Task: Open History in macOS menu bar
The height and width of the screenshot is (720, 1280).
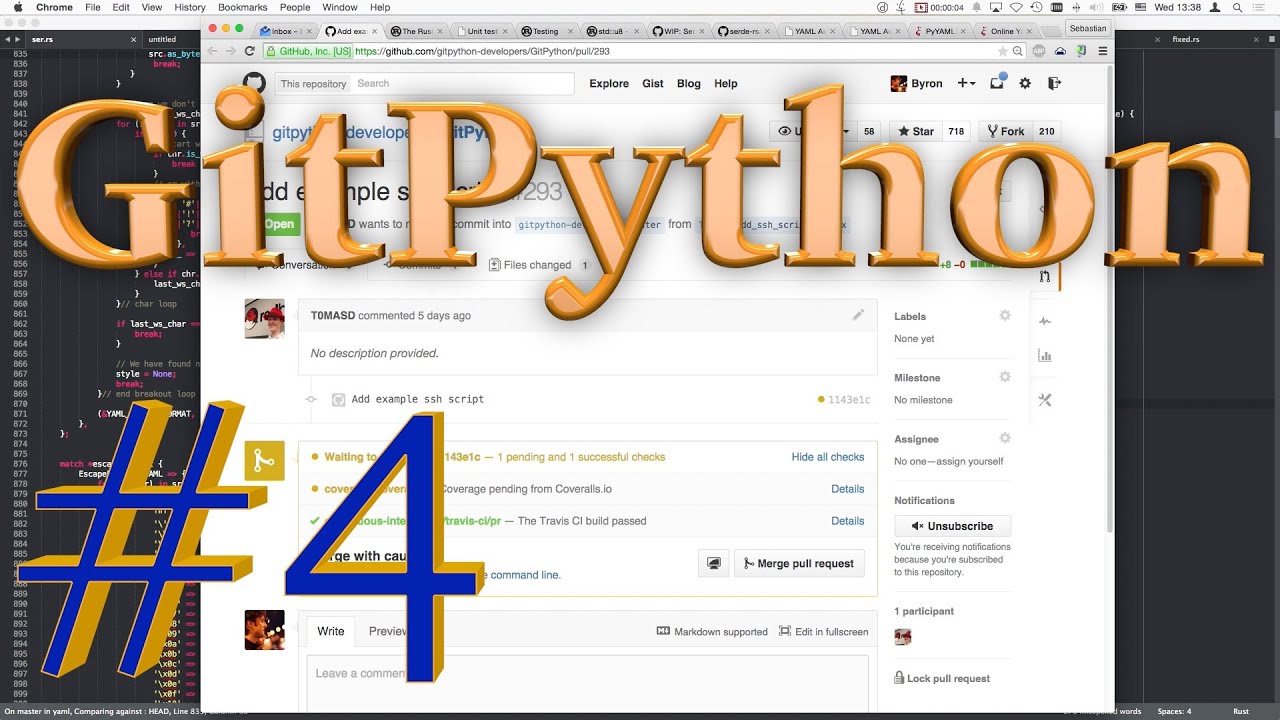Action: coord(190,7)
